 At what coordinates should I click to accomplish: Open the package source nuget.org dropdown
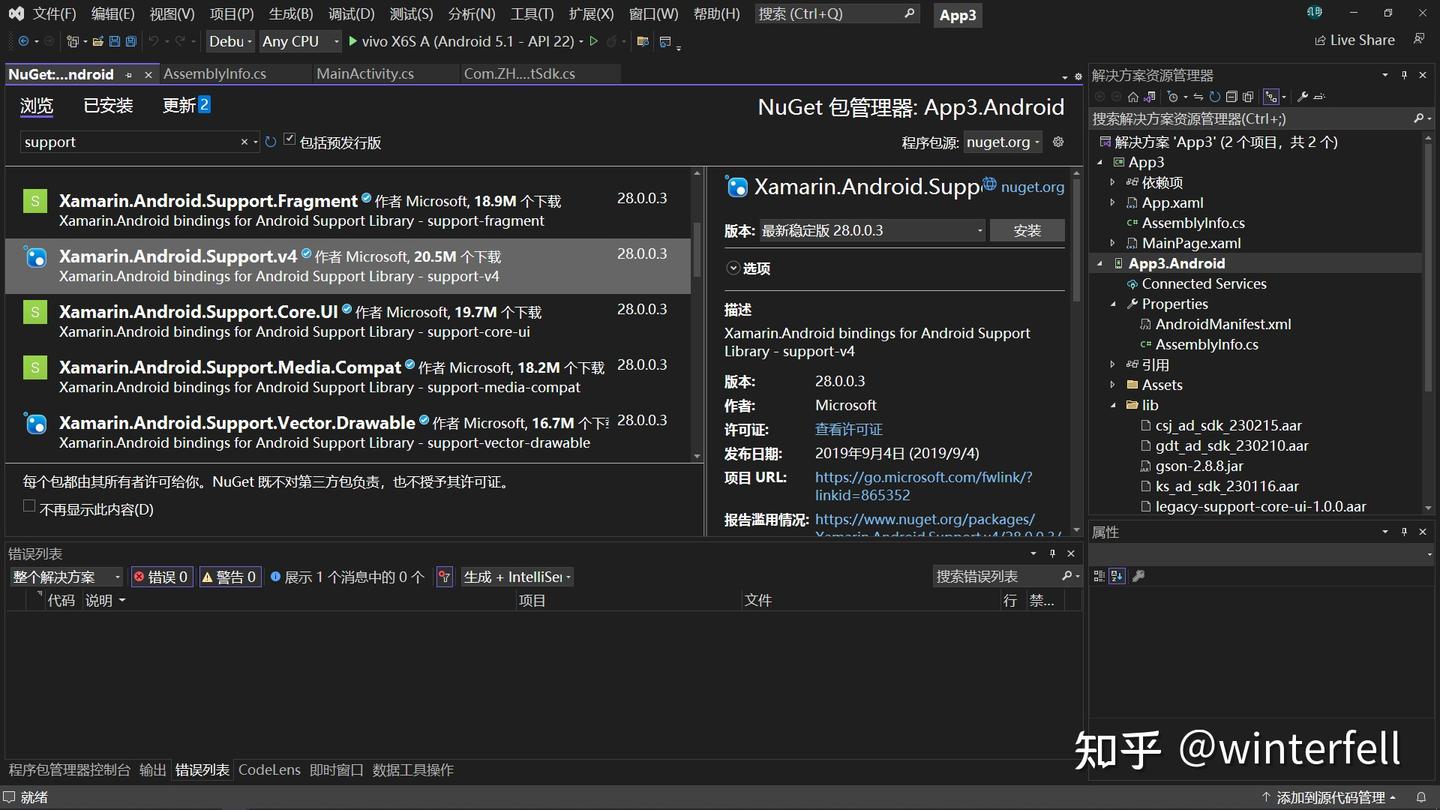pyautogui.click(x=1003, y=142)
